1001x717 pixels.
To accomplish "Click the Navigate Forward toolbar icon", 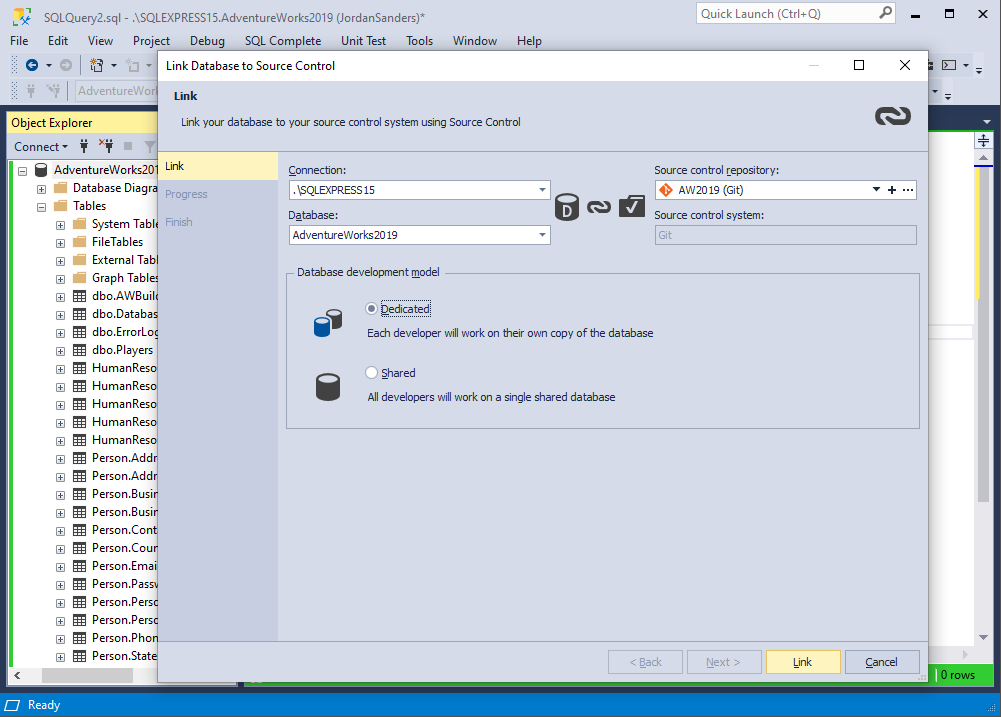I will point(66,65).
